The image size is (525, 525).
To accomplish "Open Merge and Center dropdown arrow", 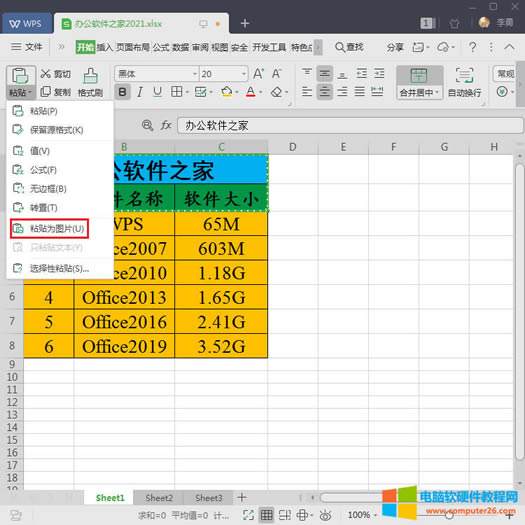I will click(x=437, y=92).
